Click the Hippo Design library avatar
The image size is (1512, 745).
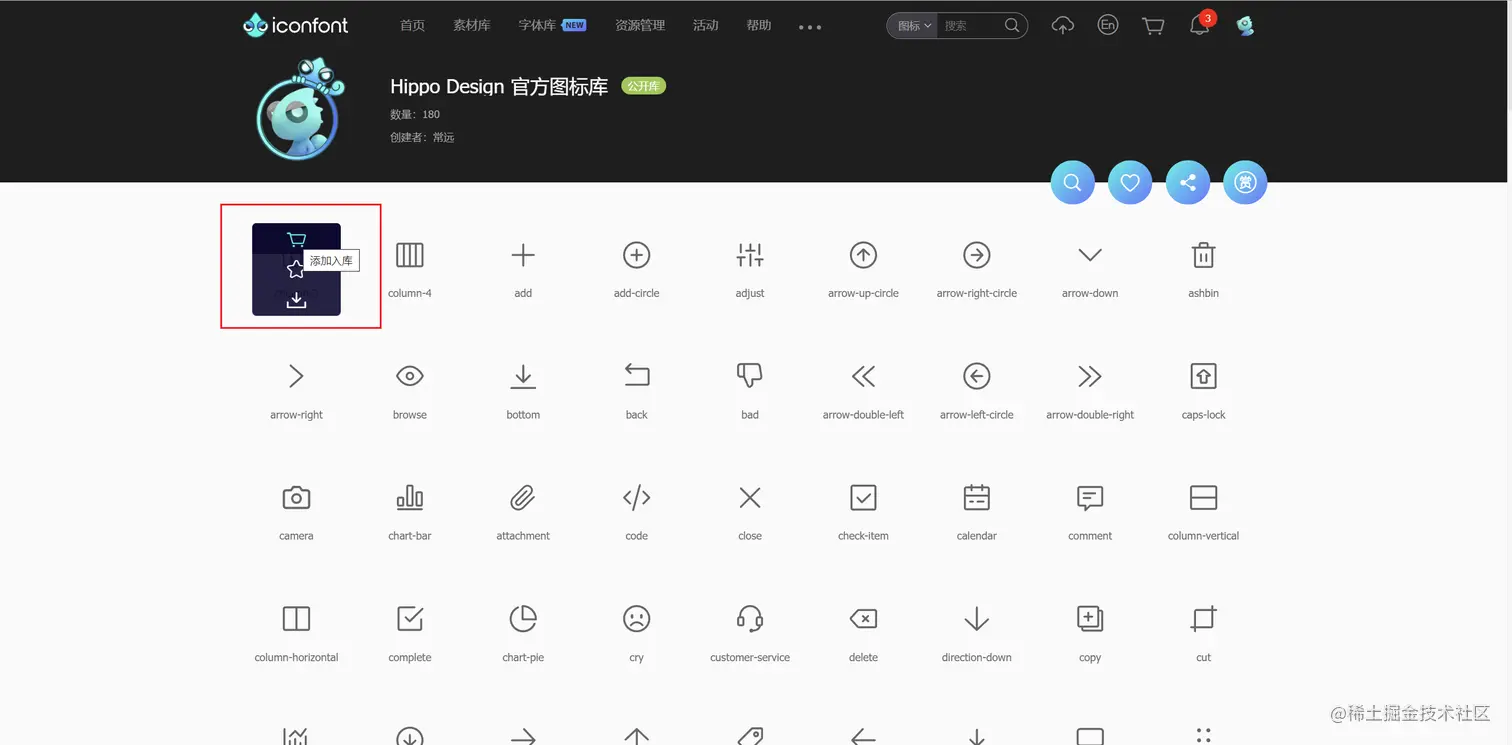point(299,110)
